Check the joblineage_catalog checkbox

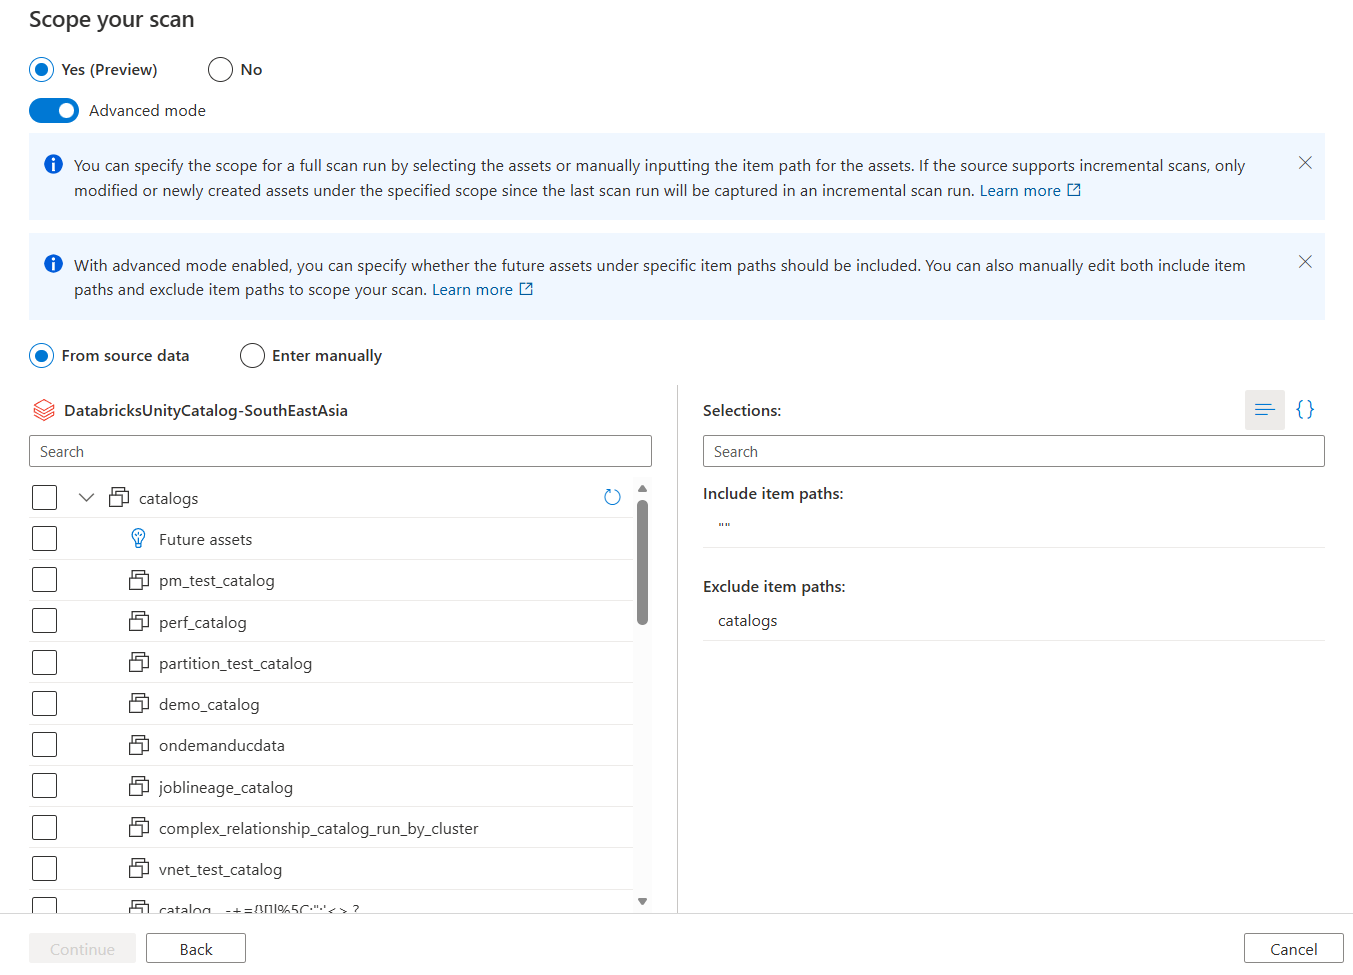point(45,786)
